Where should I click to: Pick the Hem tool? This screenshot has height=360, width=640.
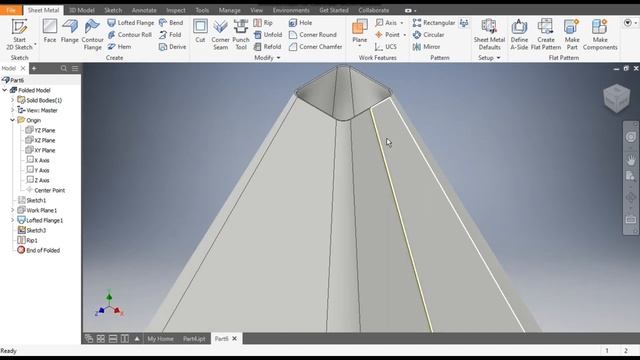[120, 47]
